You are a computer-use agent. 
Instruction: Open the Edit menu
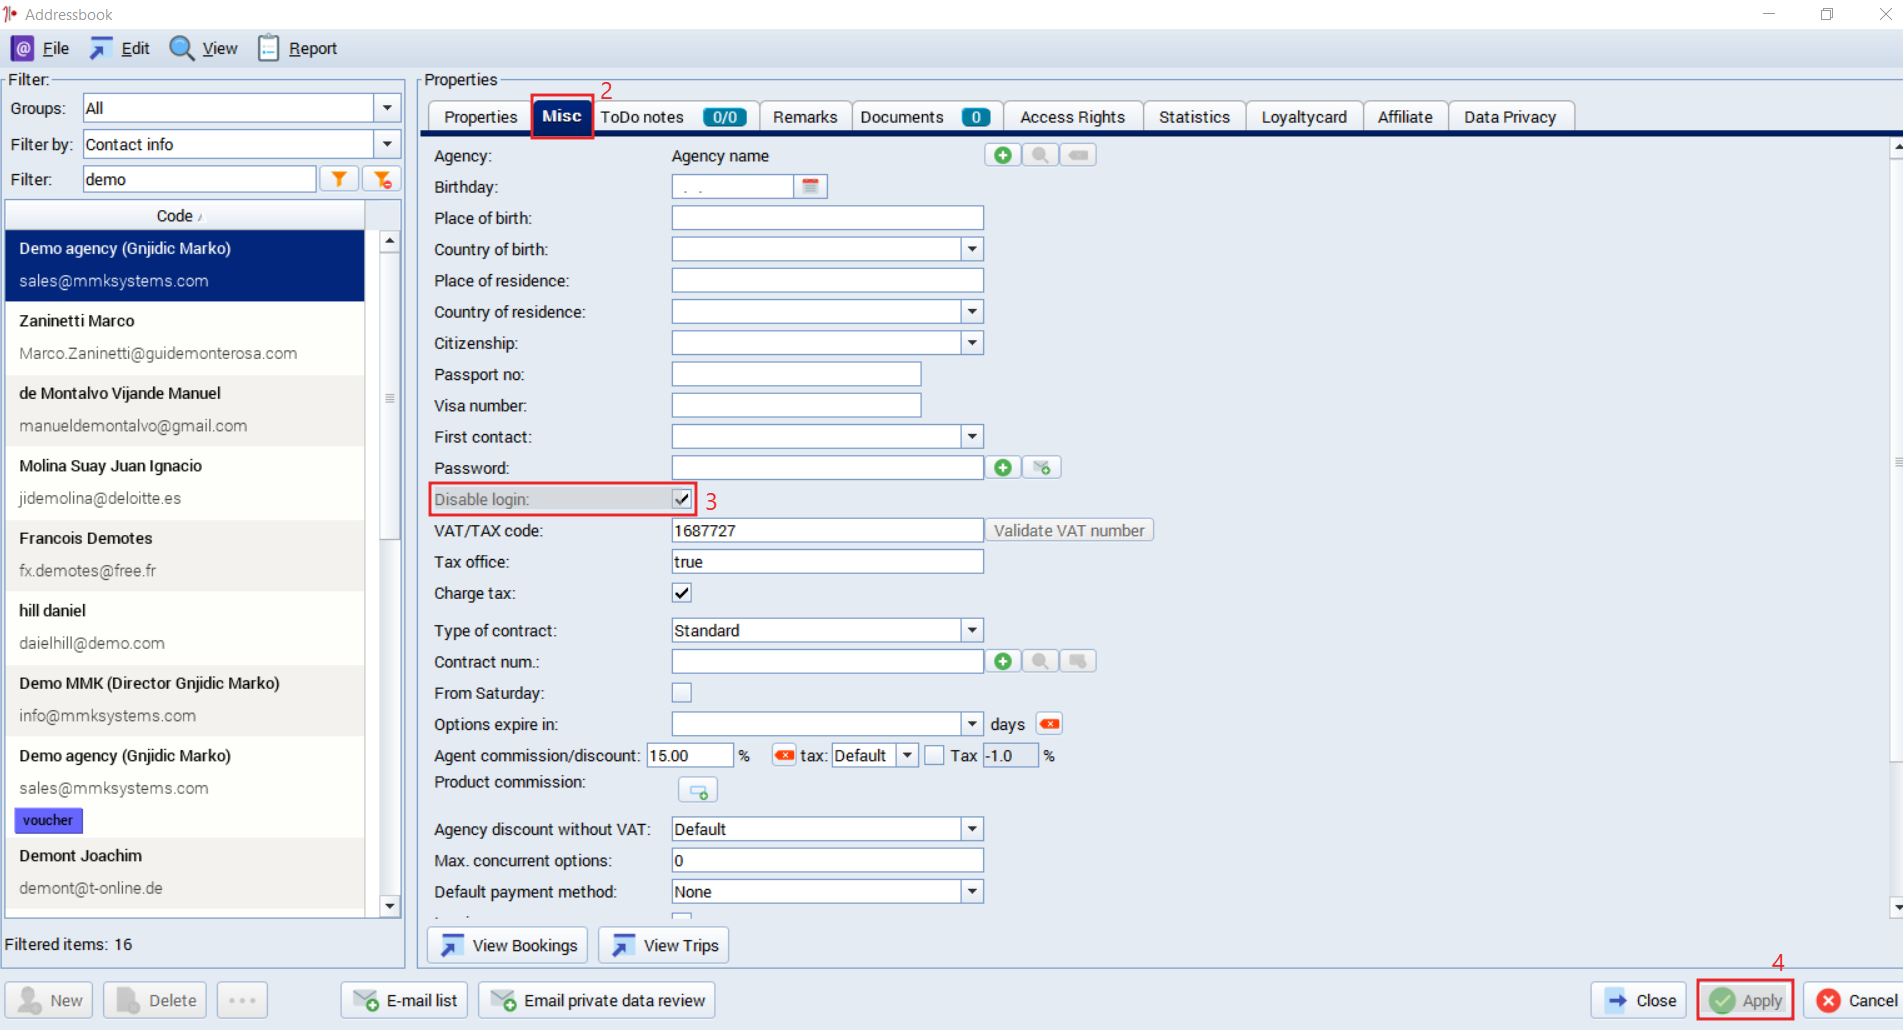(120, 48)
